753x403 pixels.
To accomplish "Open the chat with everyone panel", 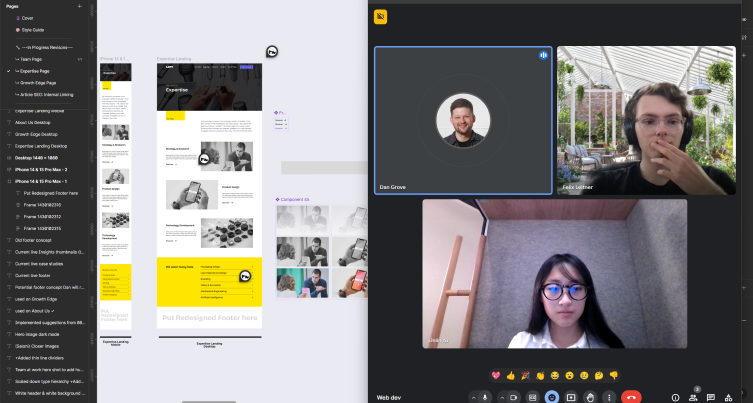I will pos(711,397).
